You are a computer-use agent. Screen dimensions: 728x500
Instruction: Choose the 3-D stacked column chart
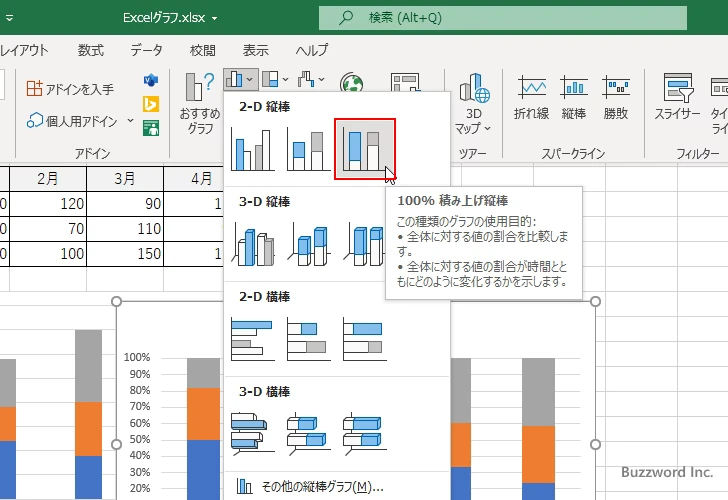pos(308,244)
